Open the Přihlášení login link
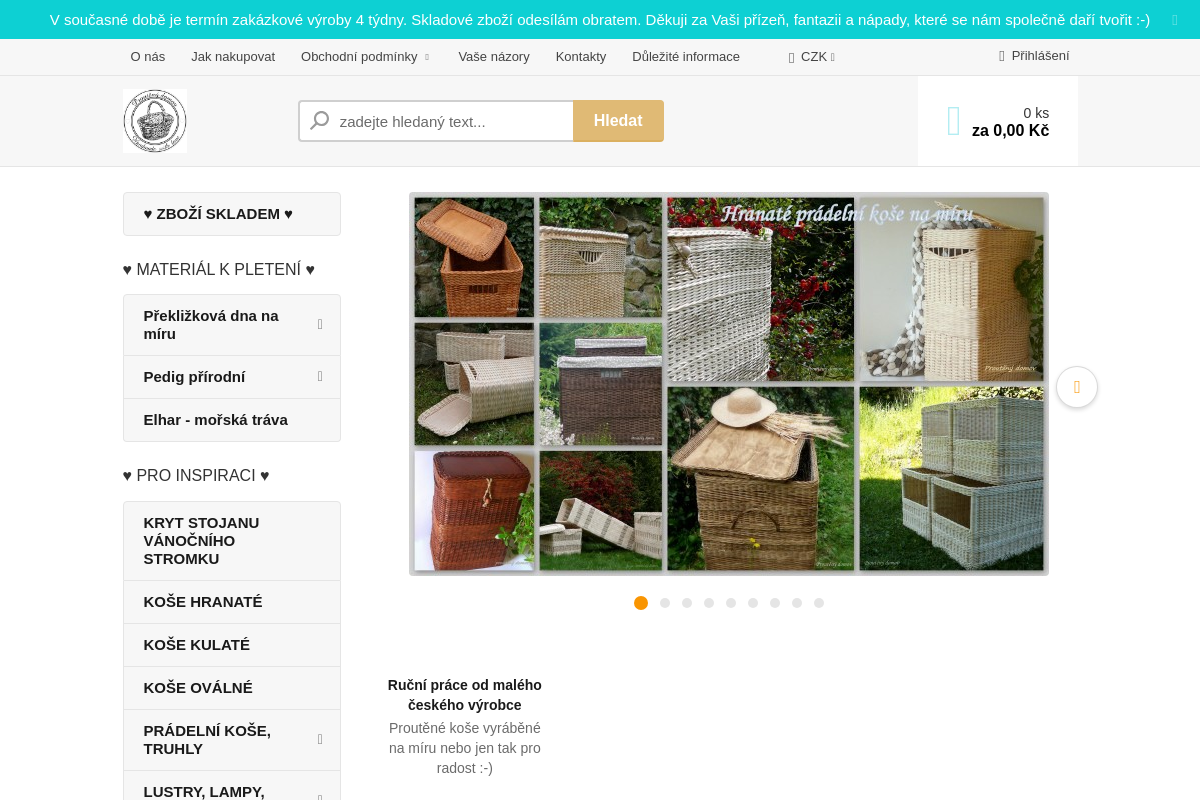Viewport: 1200px width, 800px height. (1040, 56)
